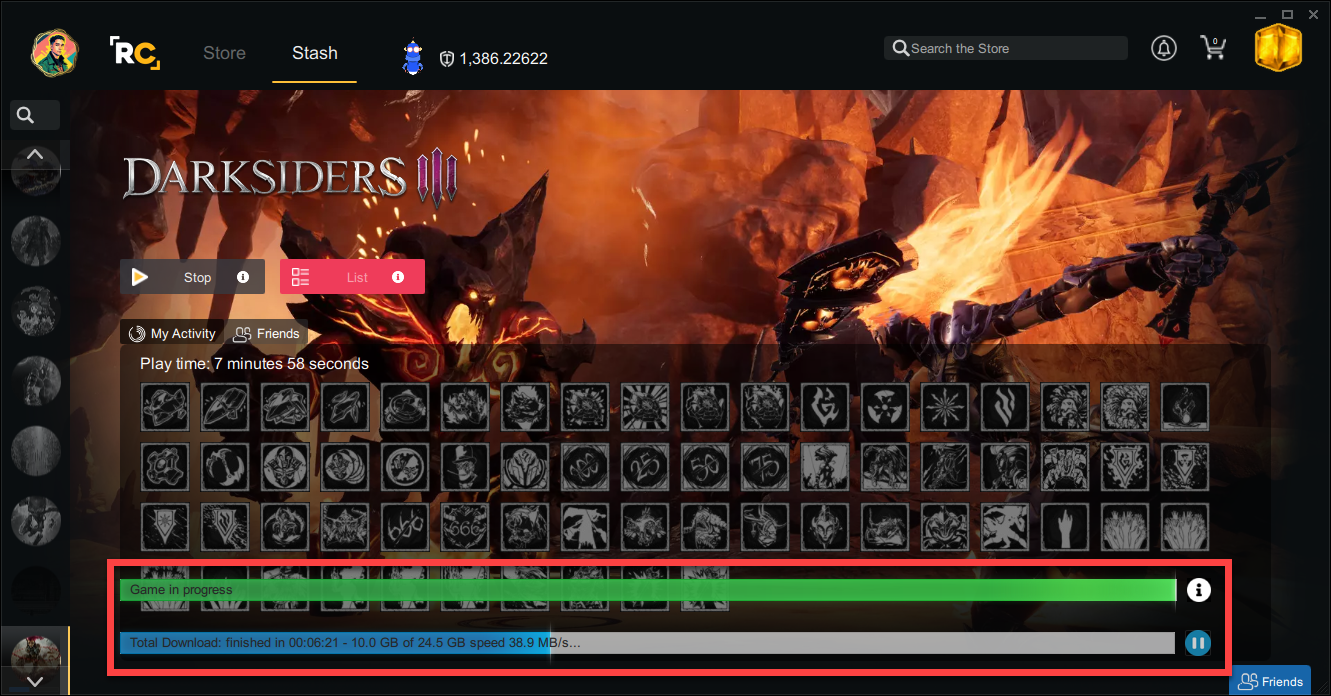1331x696 pixels.
Task: Click the green Game in progress bar
Action: pos(648,590)
